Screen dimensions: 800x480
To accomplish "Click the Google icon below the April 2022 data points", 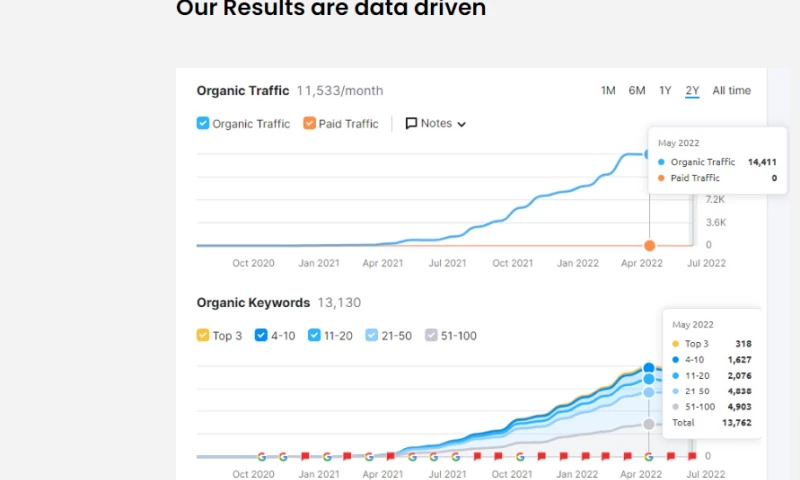I will 649,456.
